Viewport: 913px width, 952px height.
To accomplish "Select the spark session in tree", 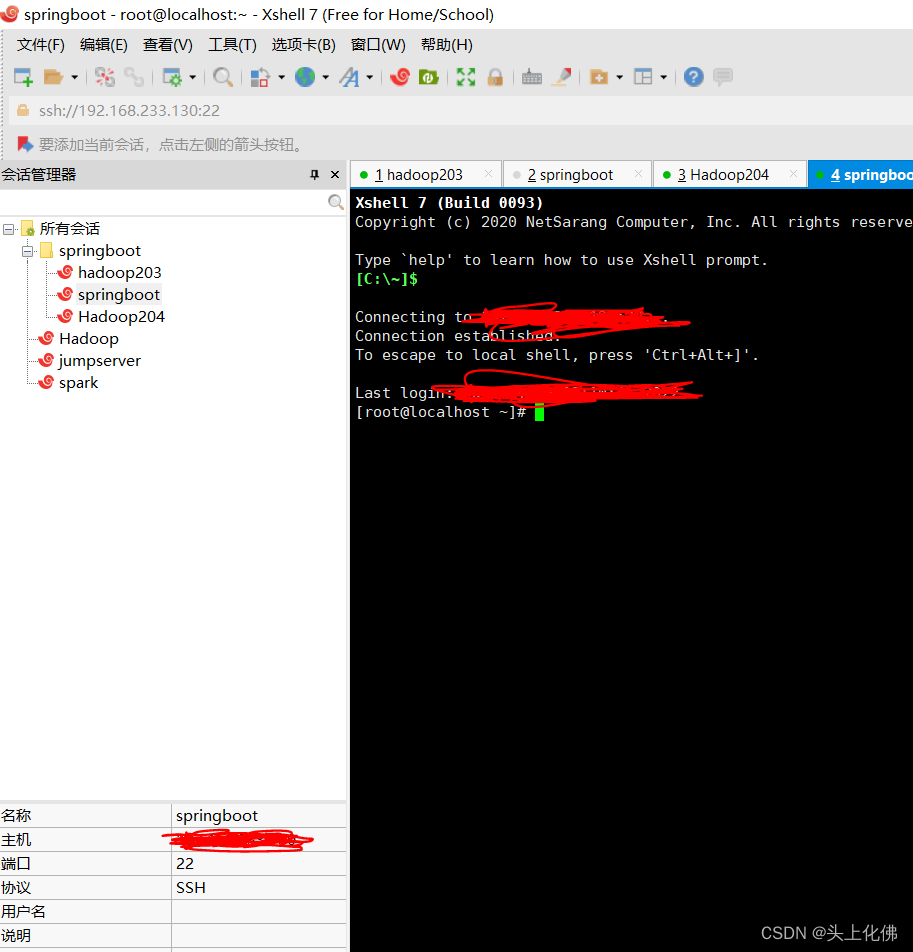I will 78,382.
